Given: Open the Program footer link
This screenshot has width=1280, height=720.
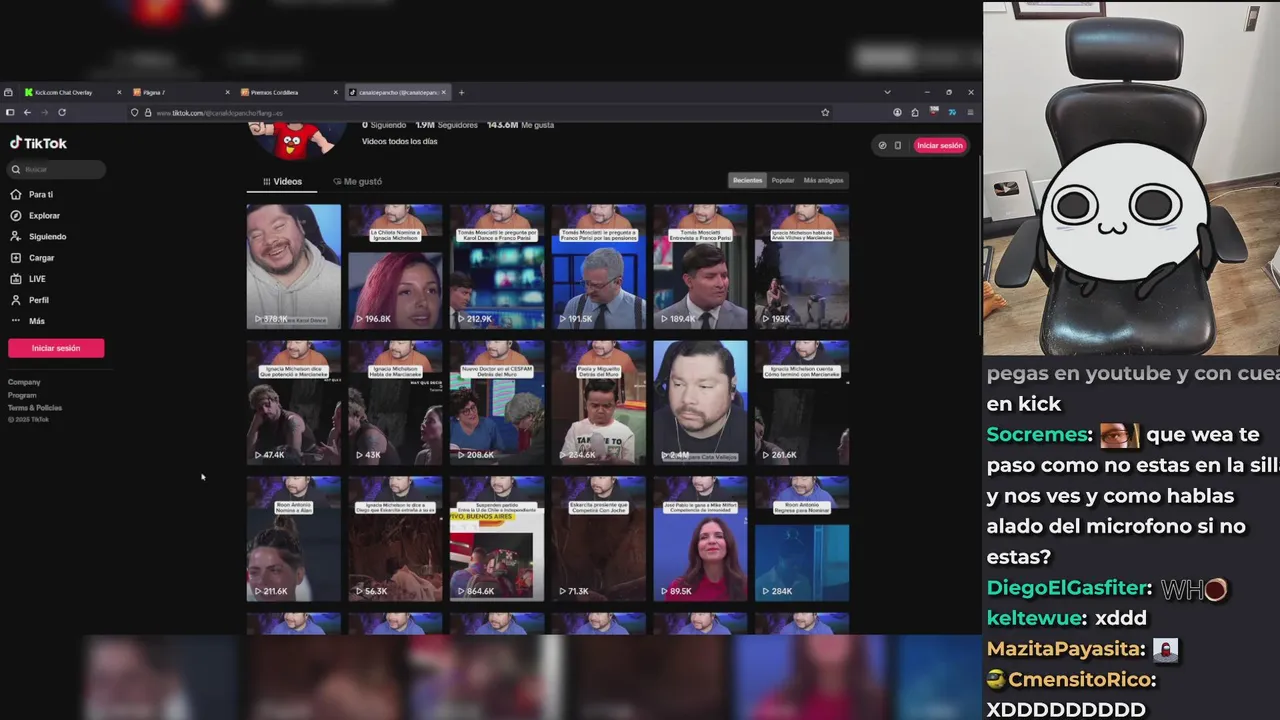Looking at the screenshot, I should (22, 395).
